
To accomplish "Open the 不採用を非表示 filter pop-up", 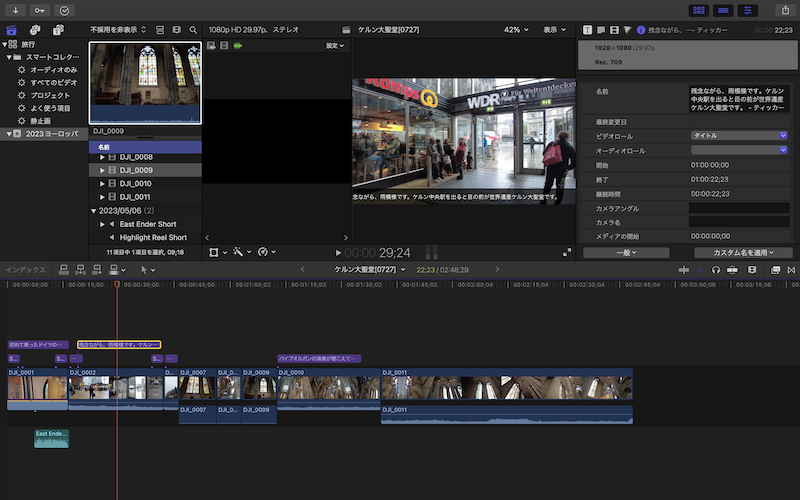I will pos(118,30).
